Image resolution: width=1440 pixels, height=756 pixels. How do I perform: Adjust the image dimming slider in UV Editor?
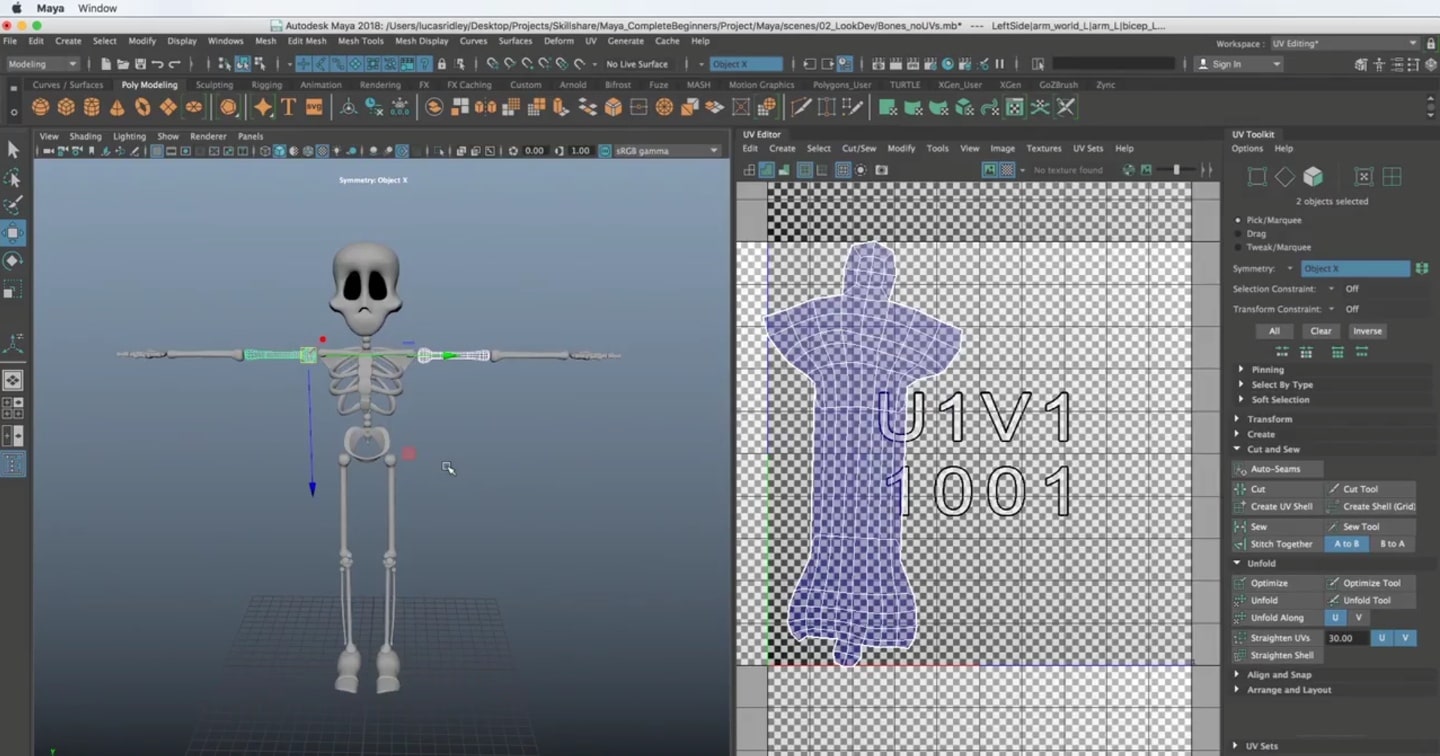(x=1178, y=170)
